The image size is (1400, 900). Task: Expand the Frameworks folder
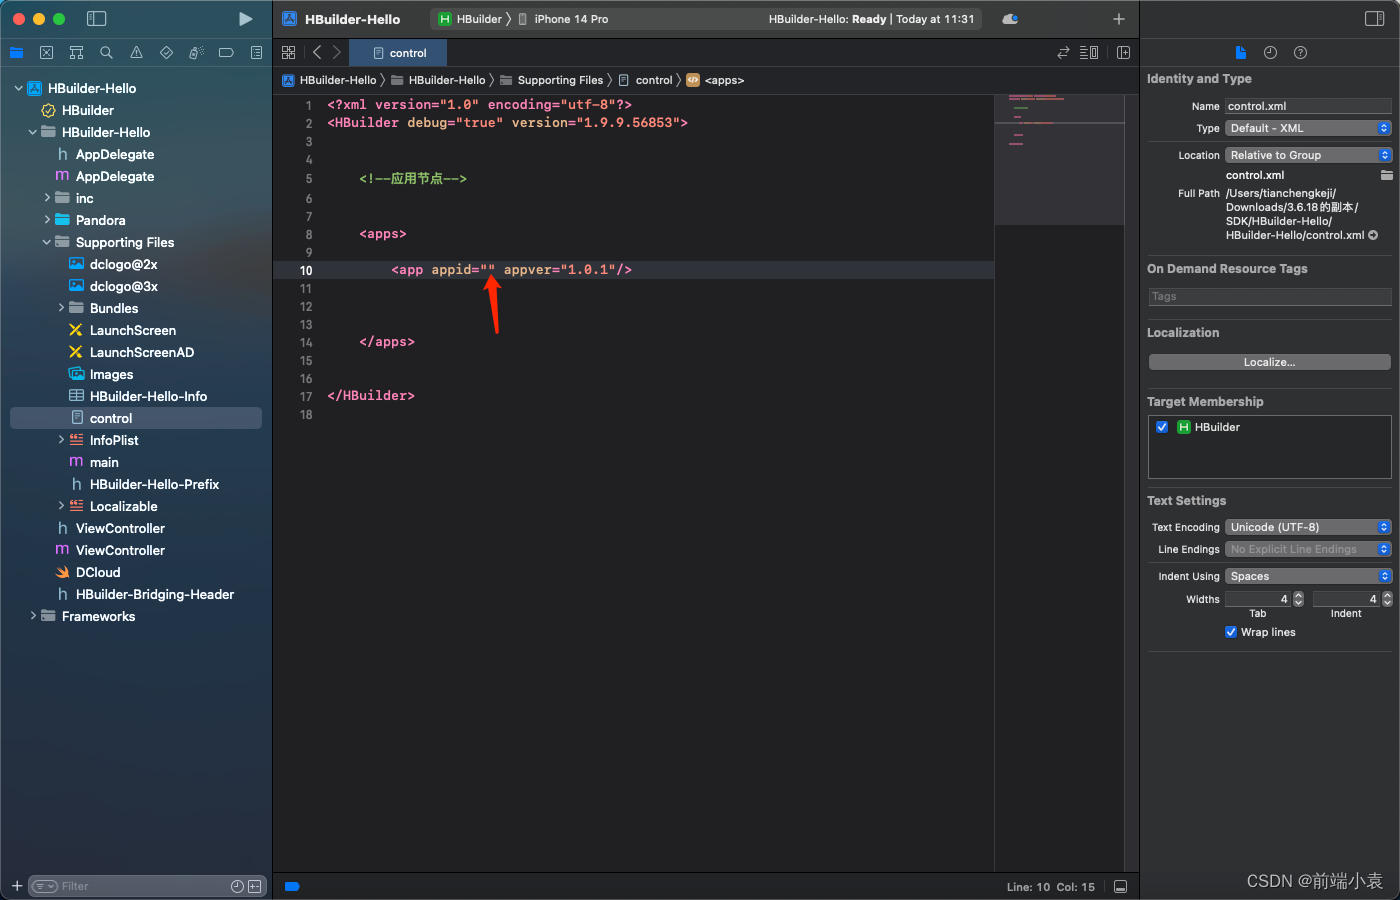[x=33, y=616]
